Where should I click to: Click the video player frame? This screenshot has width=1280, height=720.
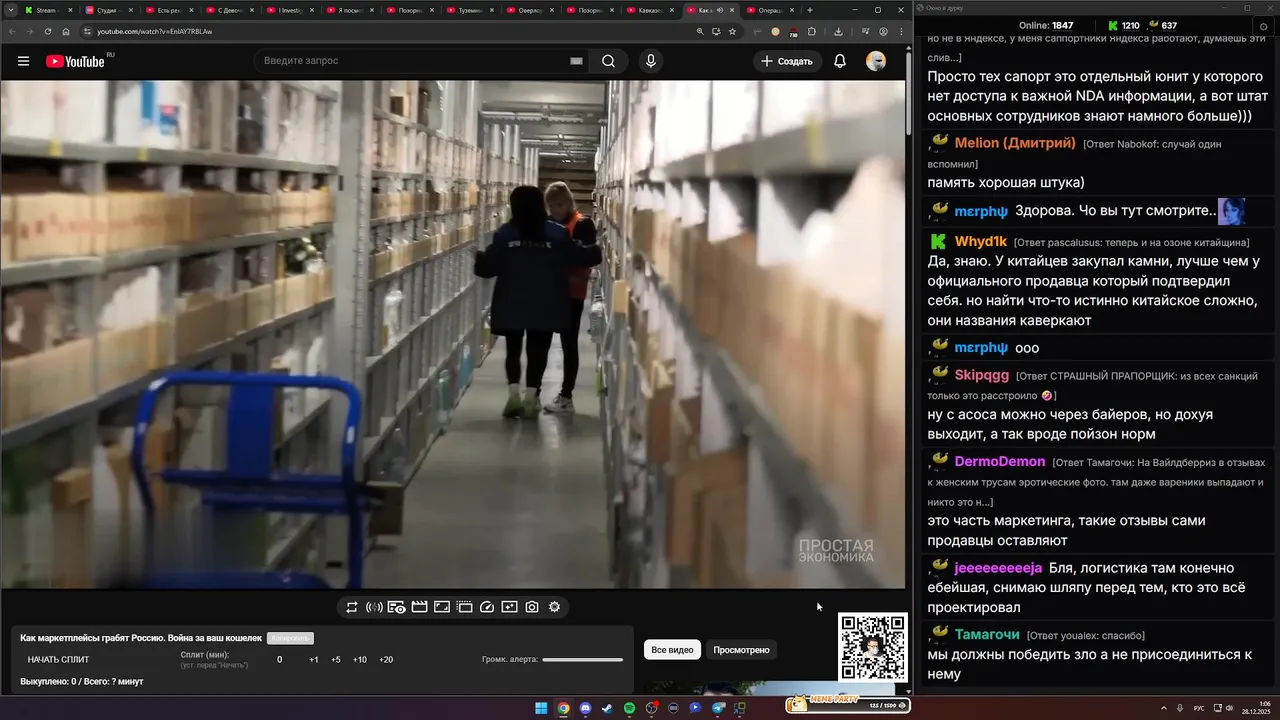click(x=453, y=334)
